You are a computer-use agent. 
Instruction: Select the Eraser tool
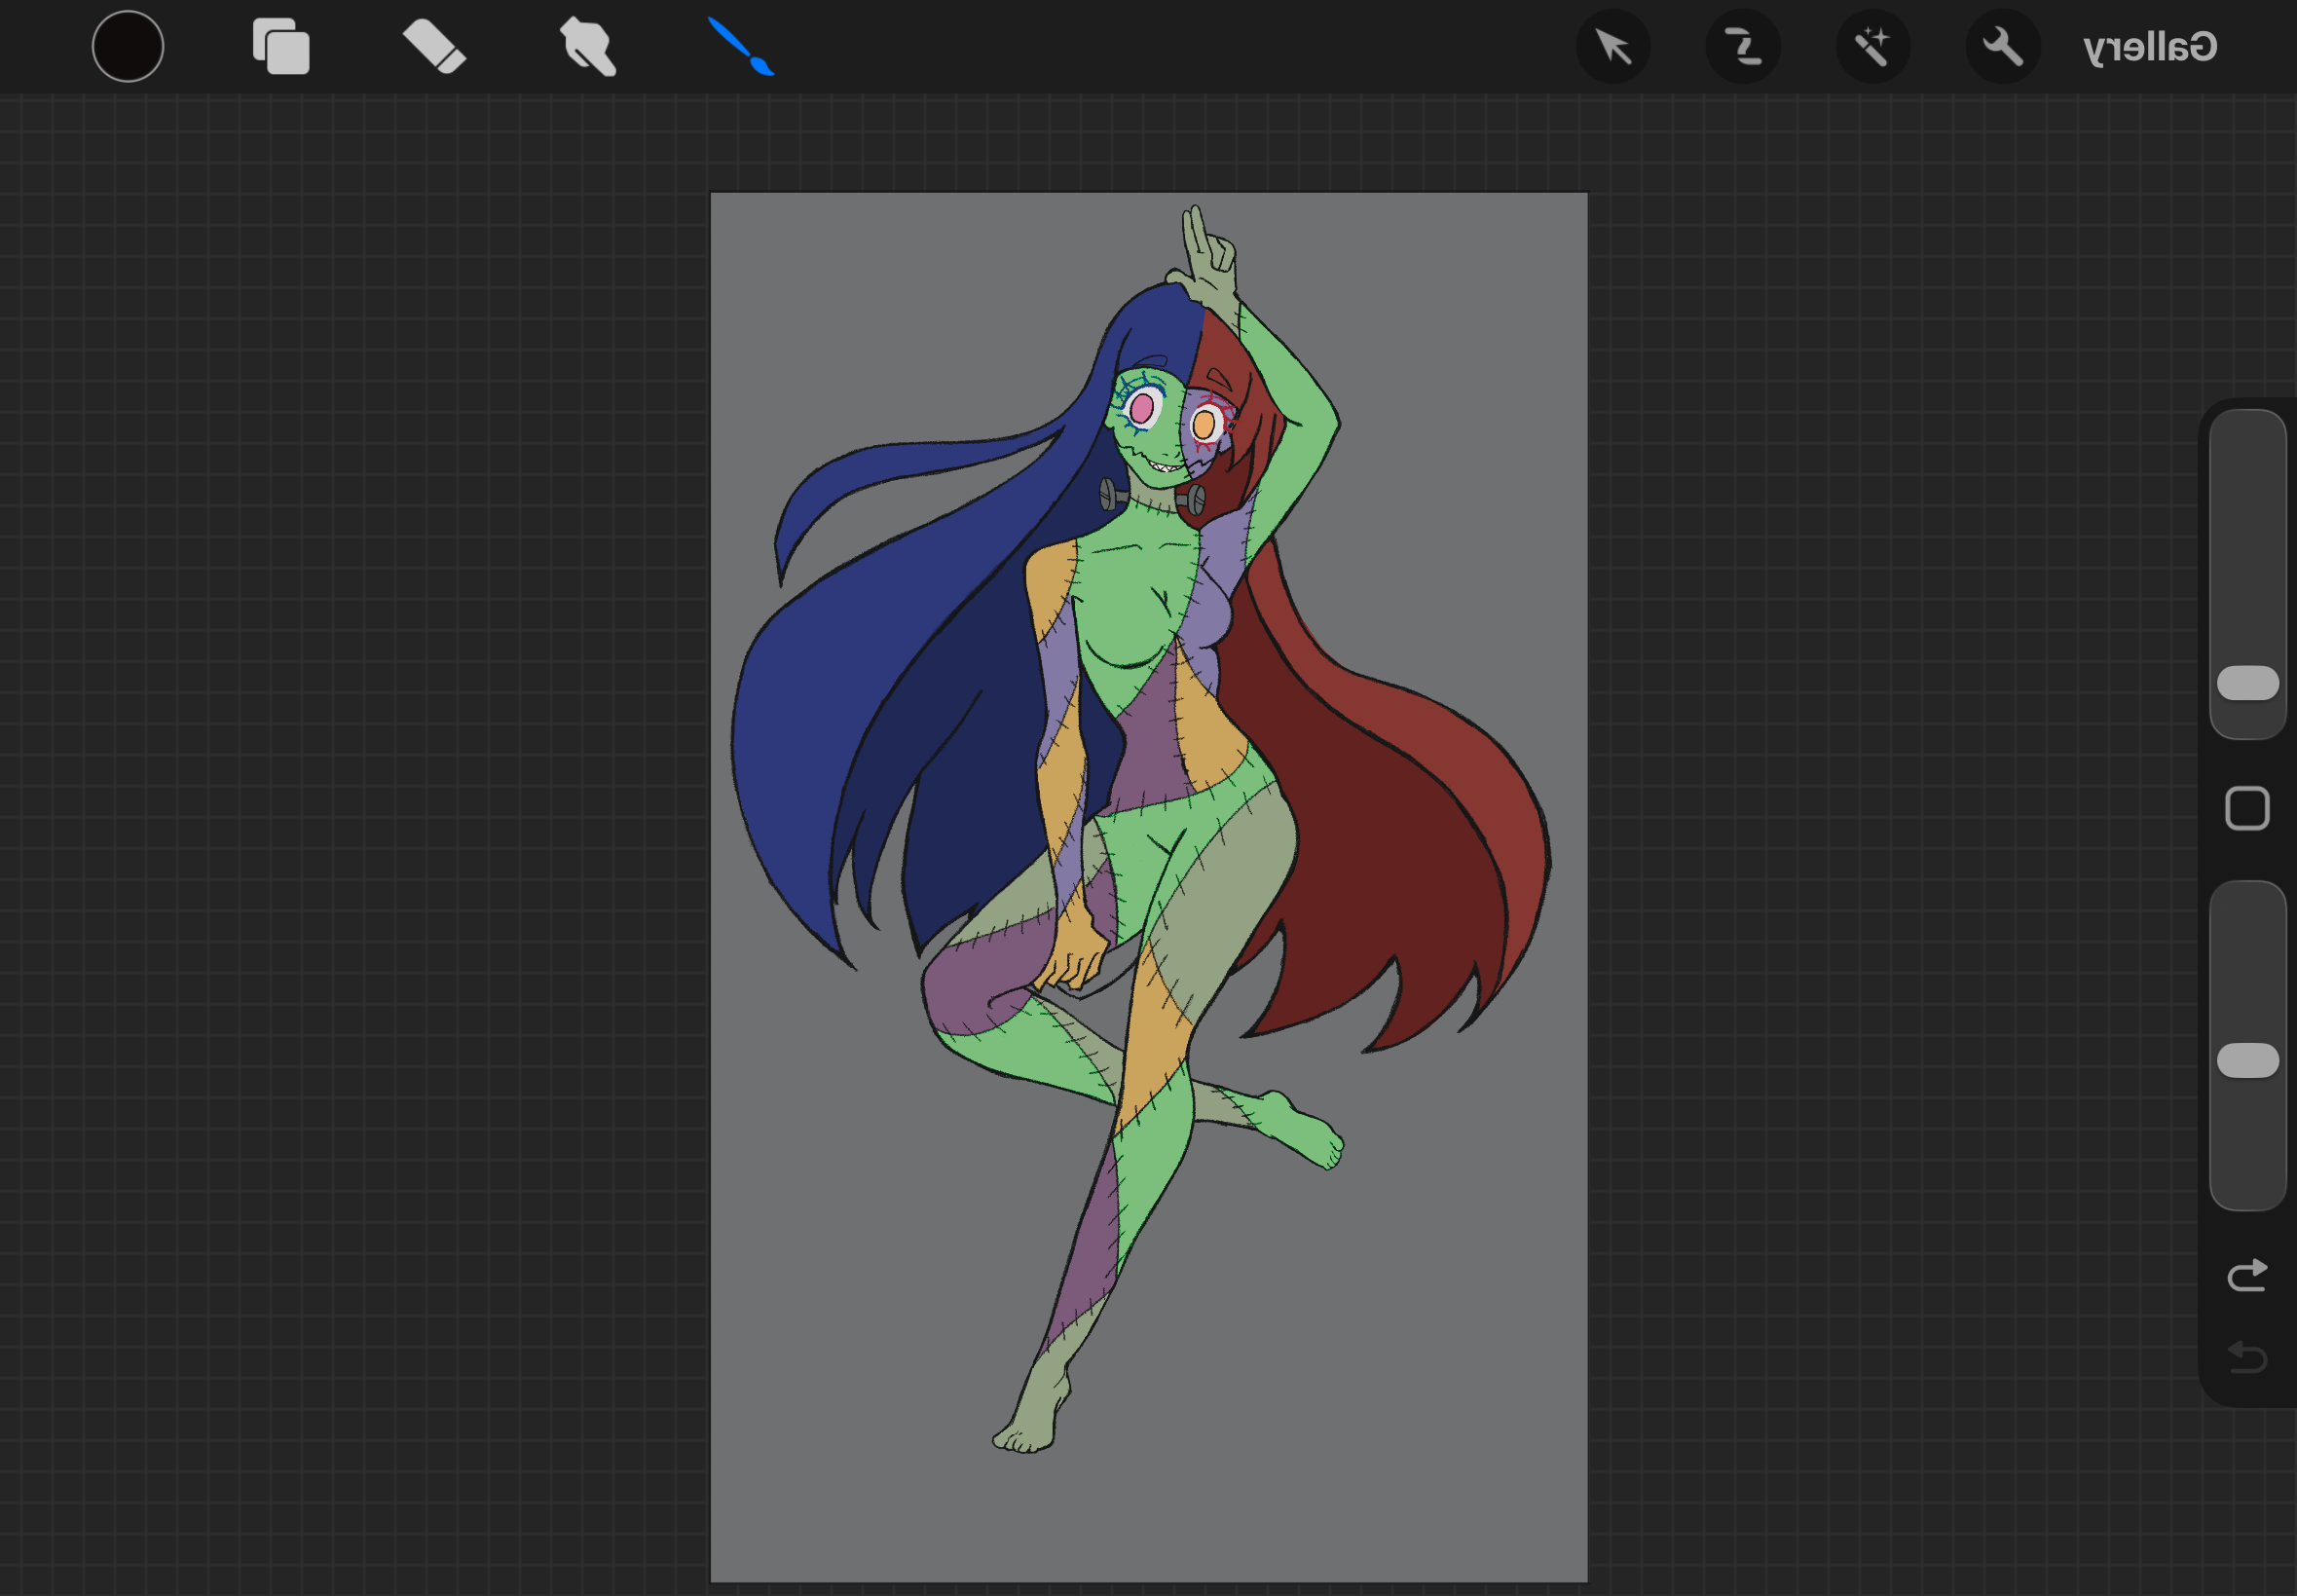pos(434,46)
